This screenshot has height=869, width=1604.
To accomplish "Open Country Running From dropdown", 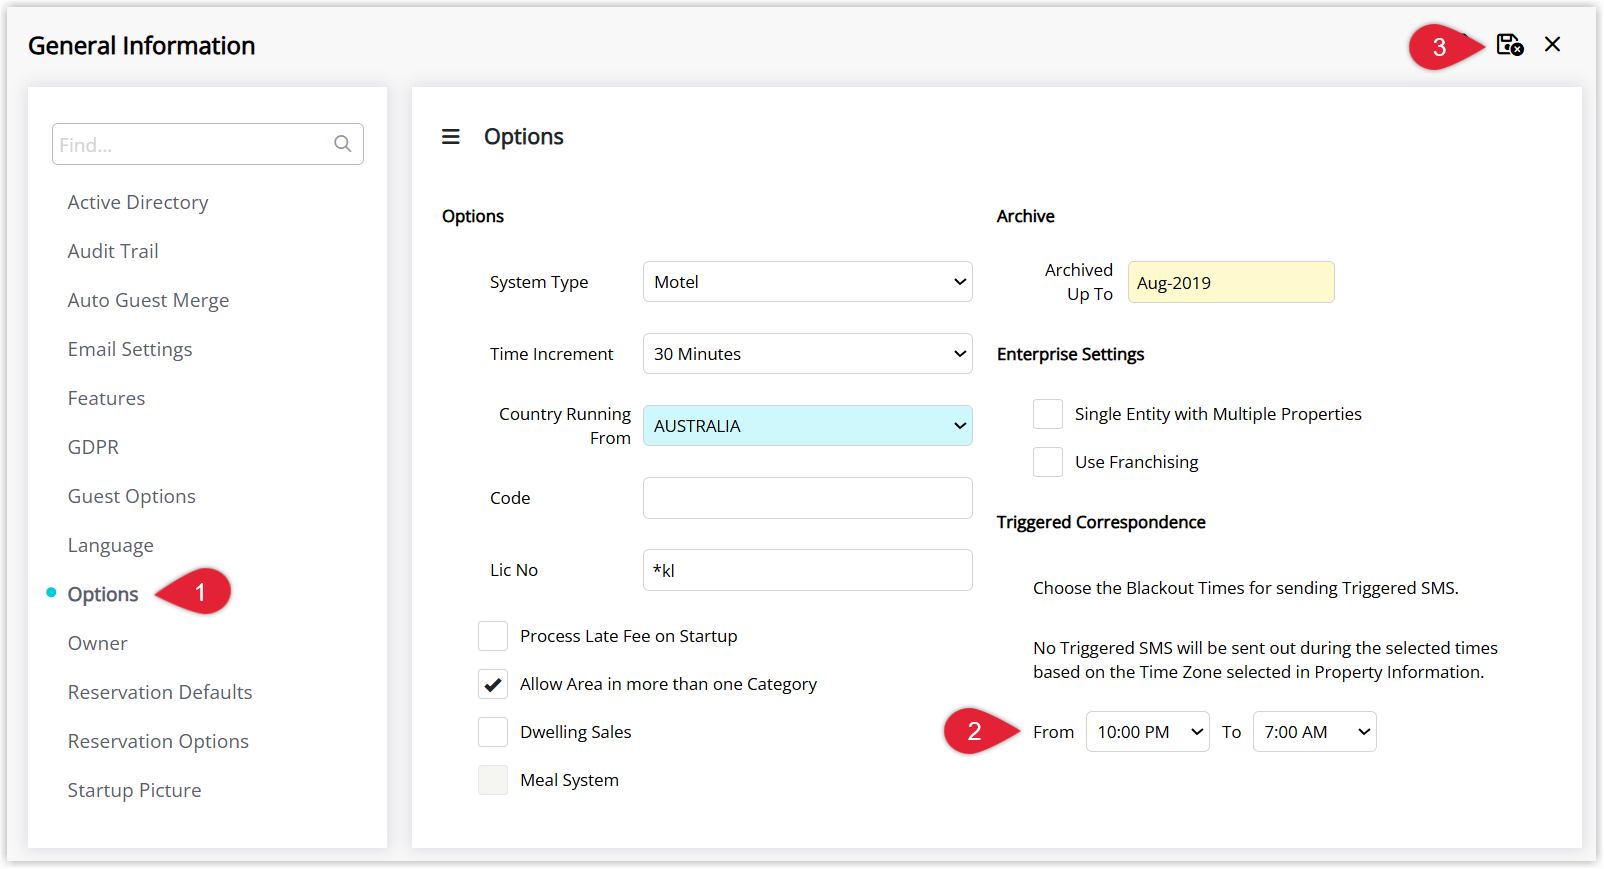I will [808, 426].
